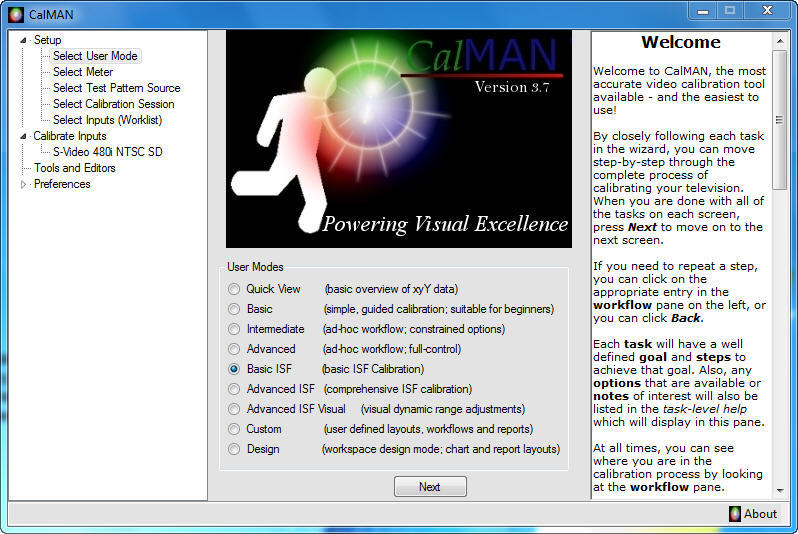Click the Preferences tree label

coord(62,184)
